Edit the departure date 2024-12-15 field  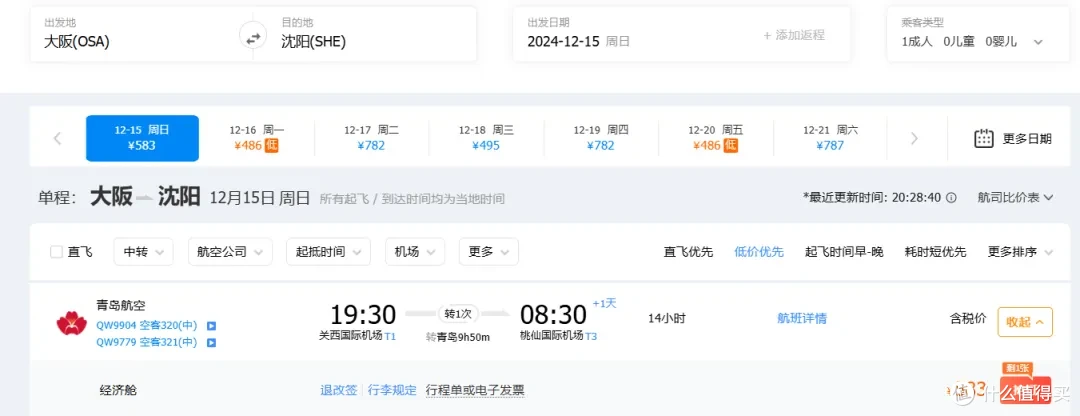[x=565, y=41]
